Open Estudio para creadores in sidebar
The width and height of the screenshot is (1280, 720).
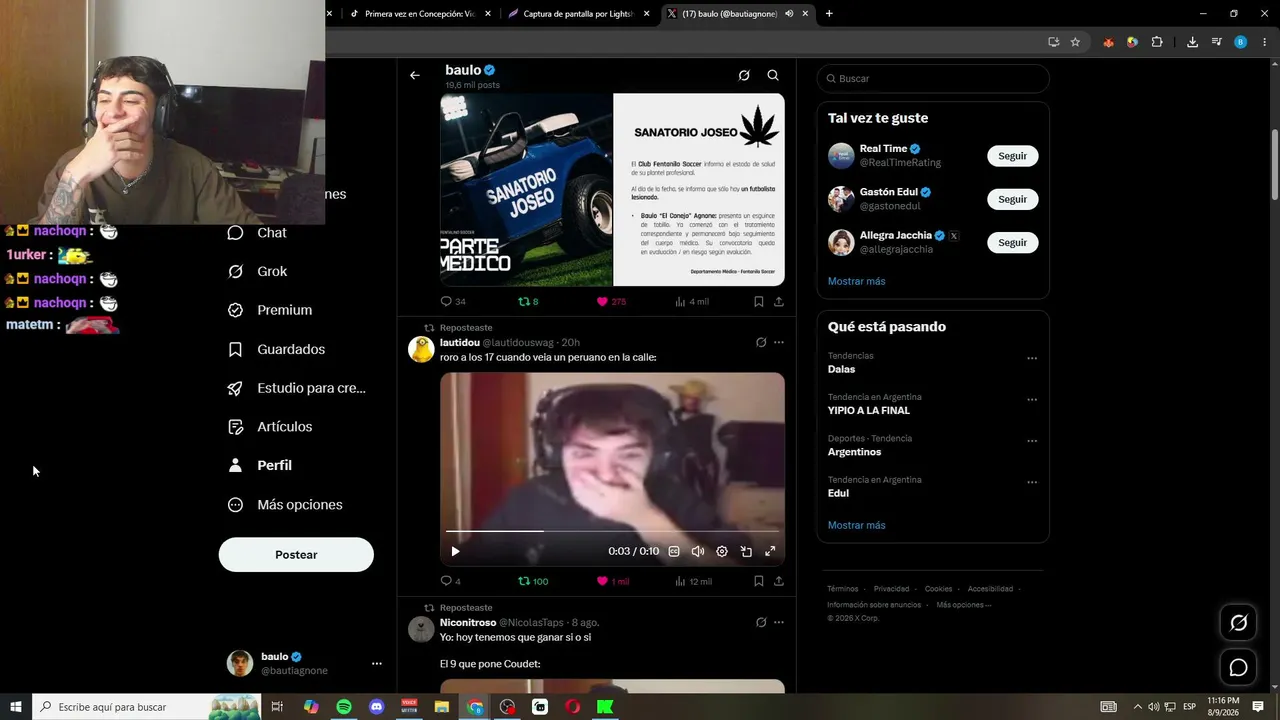point(297,388)
